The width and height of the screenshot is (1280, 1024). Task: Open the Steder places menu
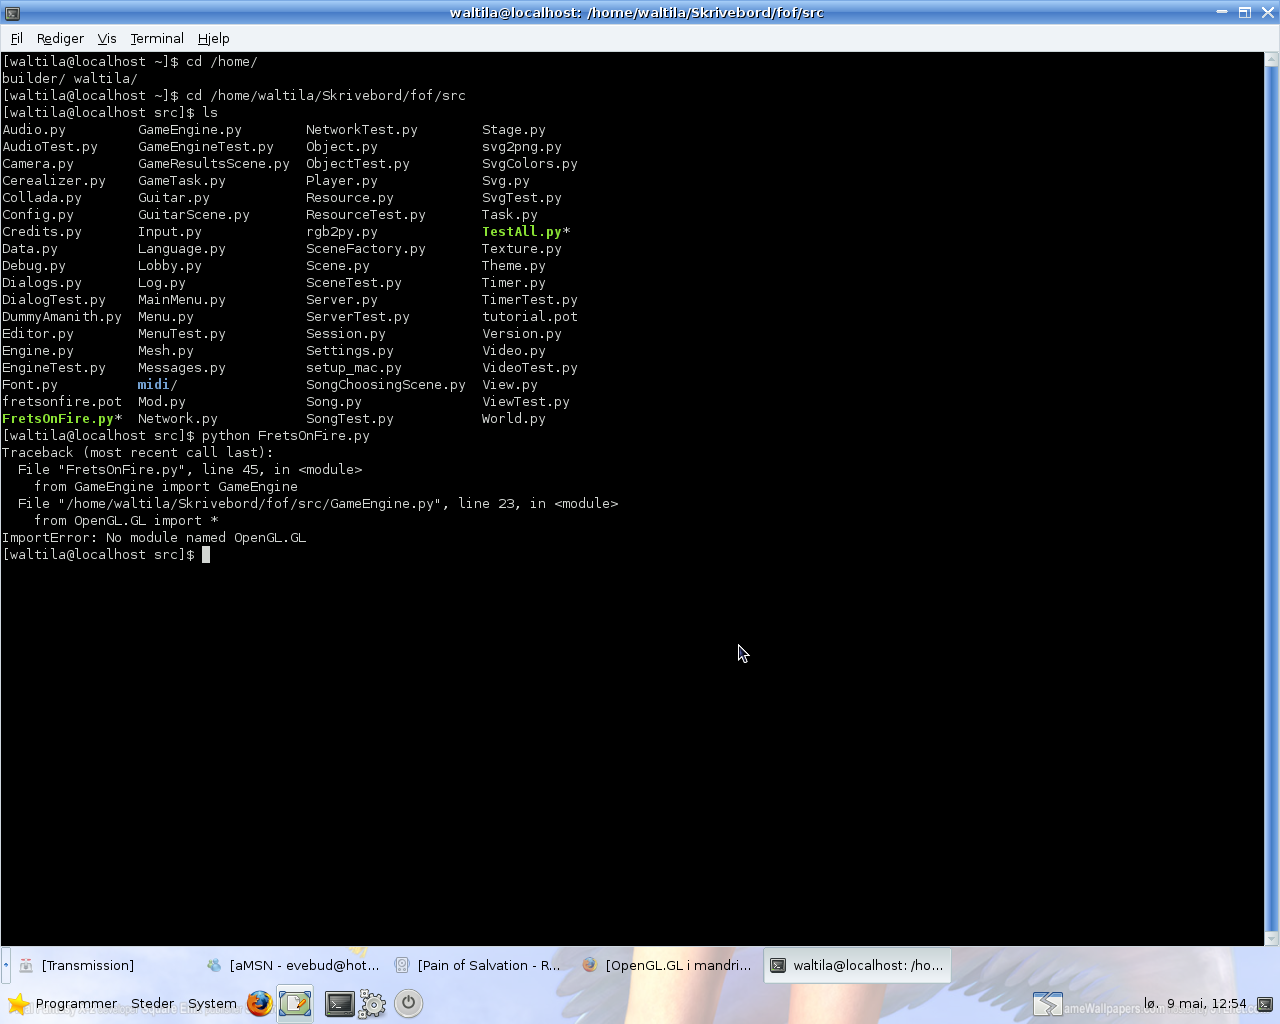point(152,1003)
